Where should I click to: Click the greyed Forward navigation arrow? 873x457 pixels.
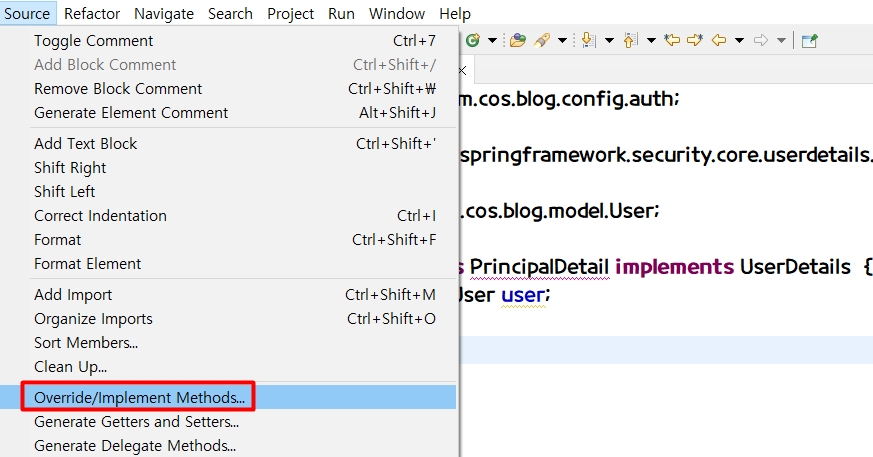[761, 40]
